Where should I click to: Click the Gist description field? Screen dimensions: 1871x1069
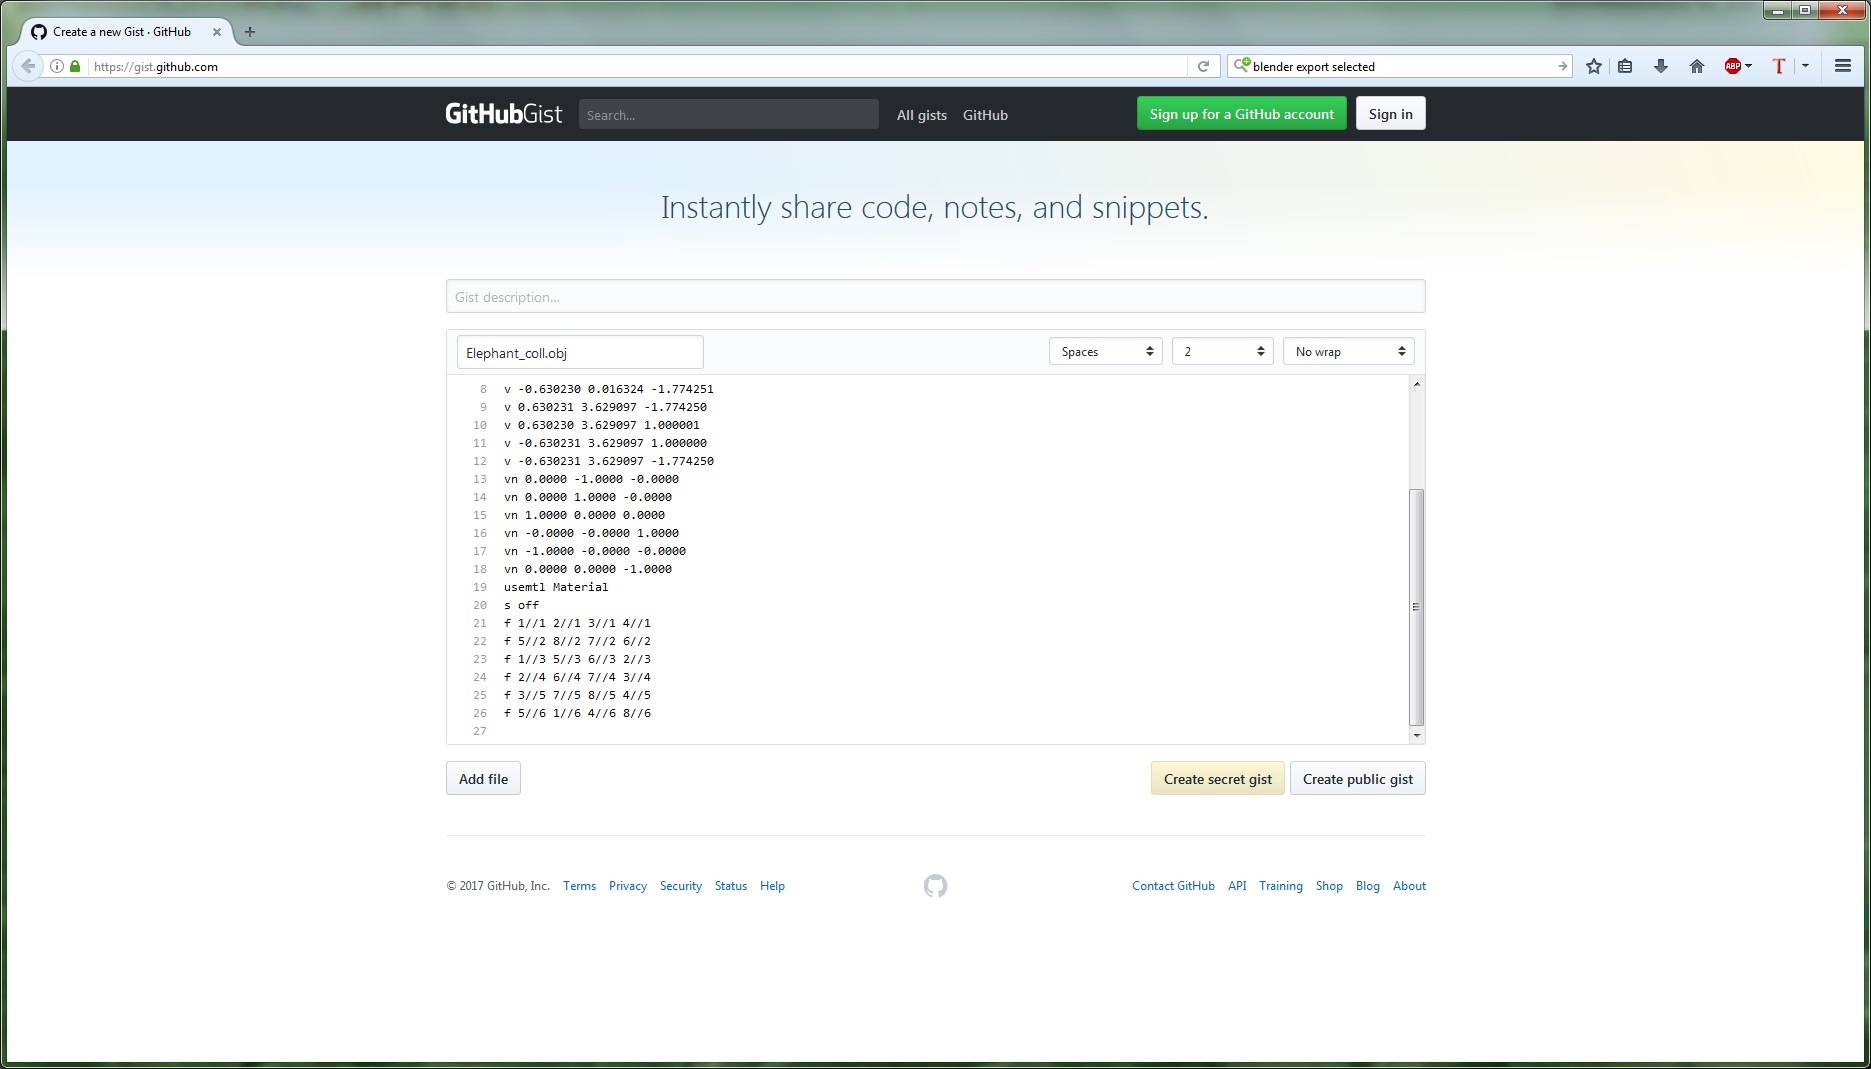coord(935,296)
